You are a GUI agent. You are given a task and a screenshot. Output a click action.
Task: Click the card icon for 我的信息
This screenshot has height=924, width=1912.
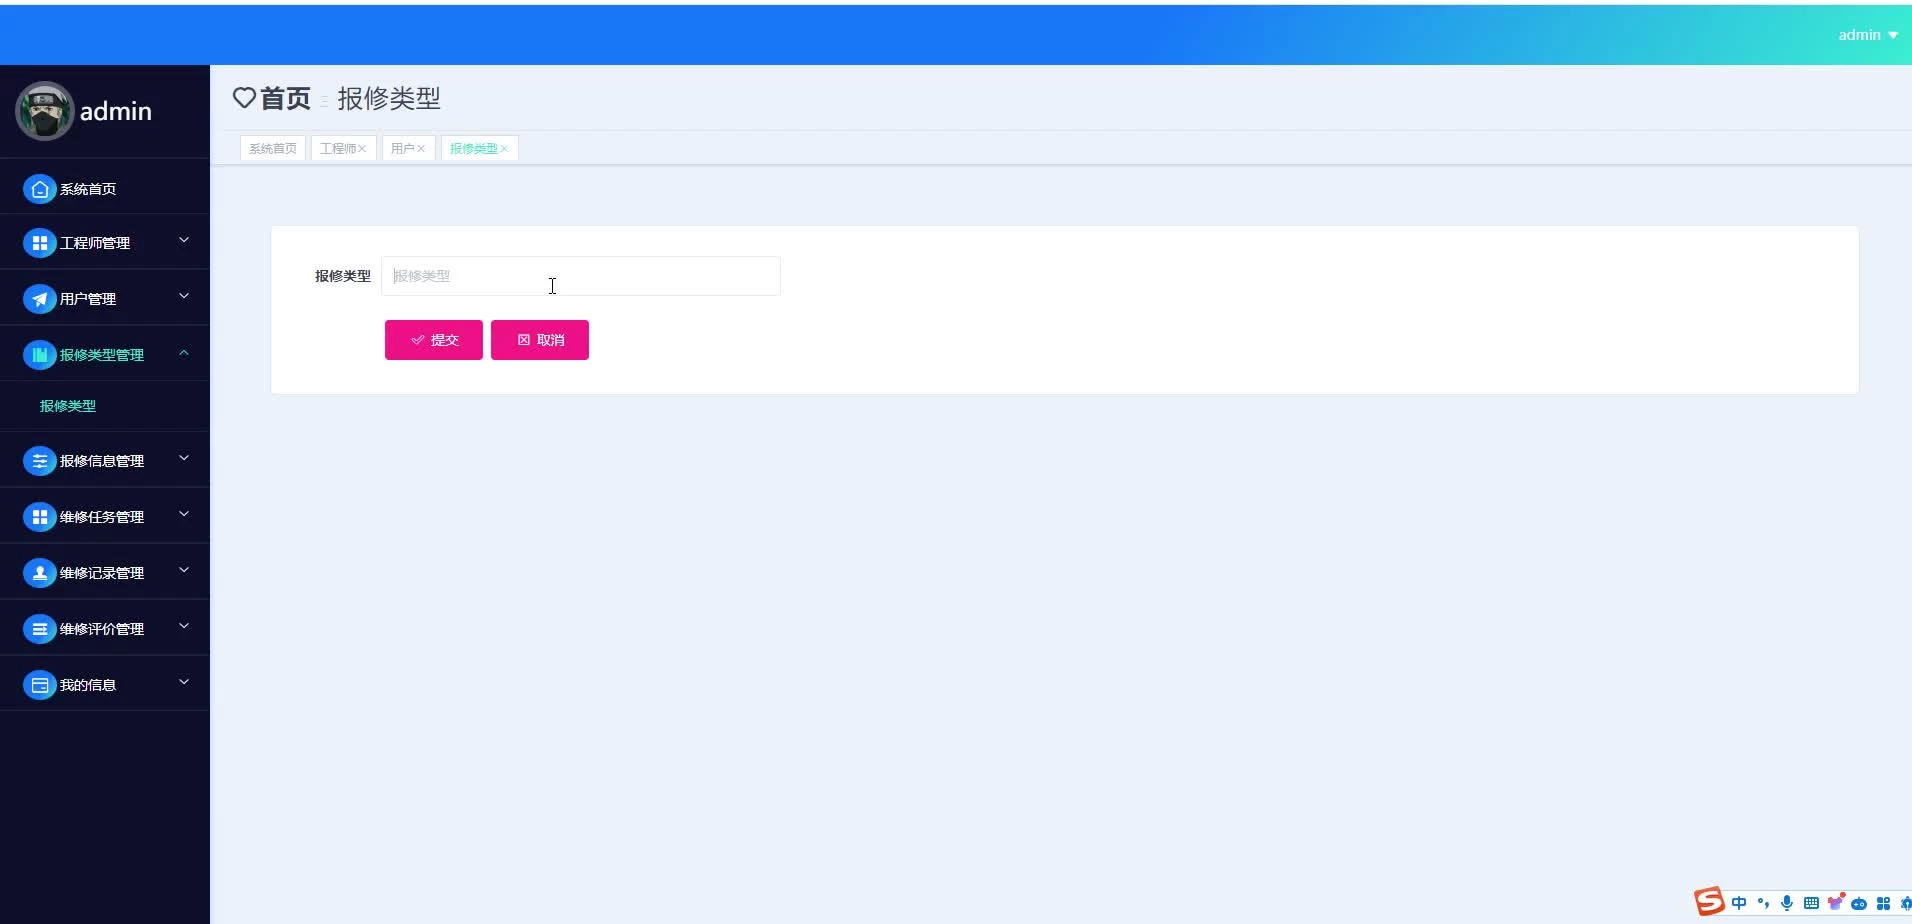[39, 685]
